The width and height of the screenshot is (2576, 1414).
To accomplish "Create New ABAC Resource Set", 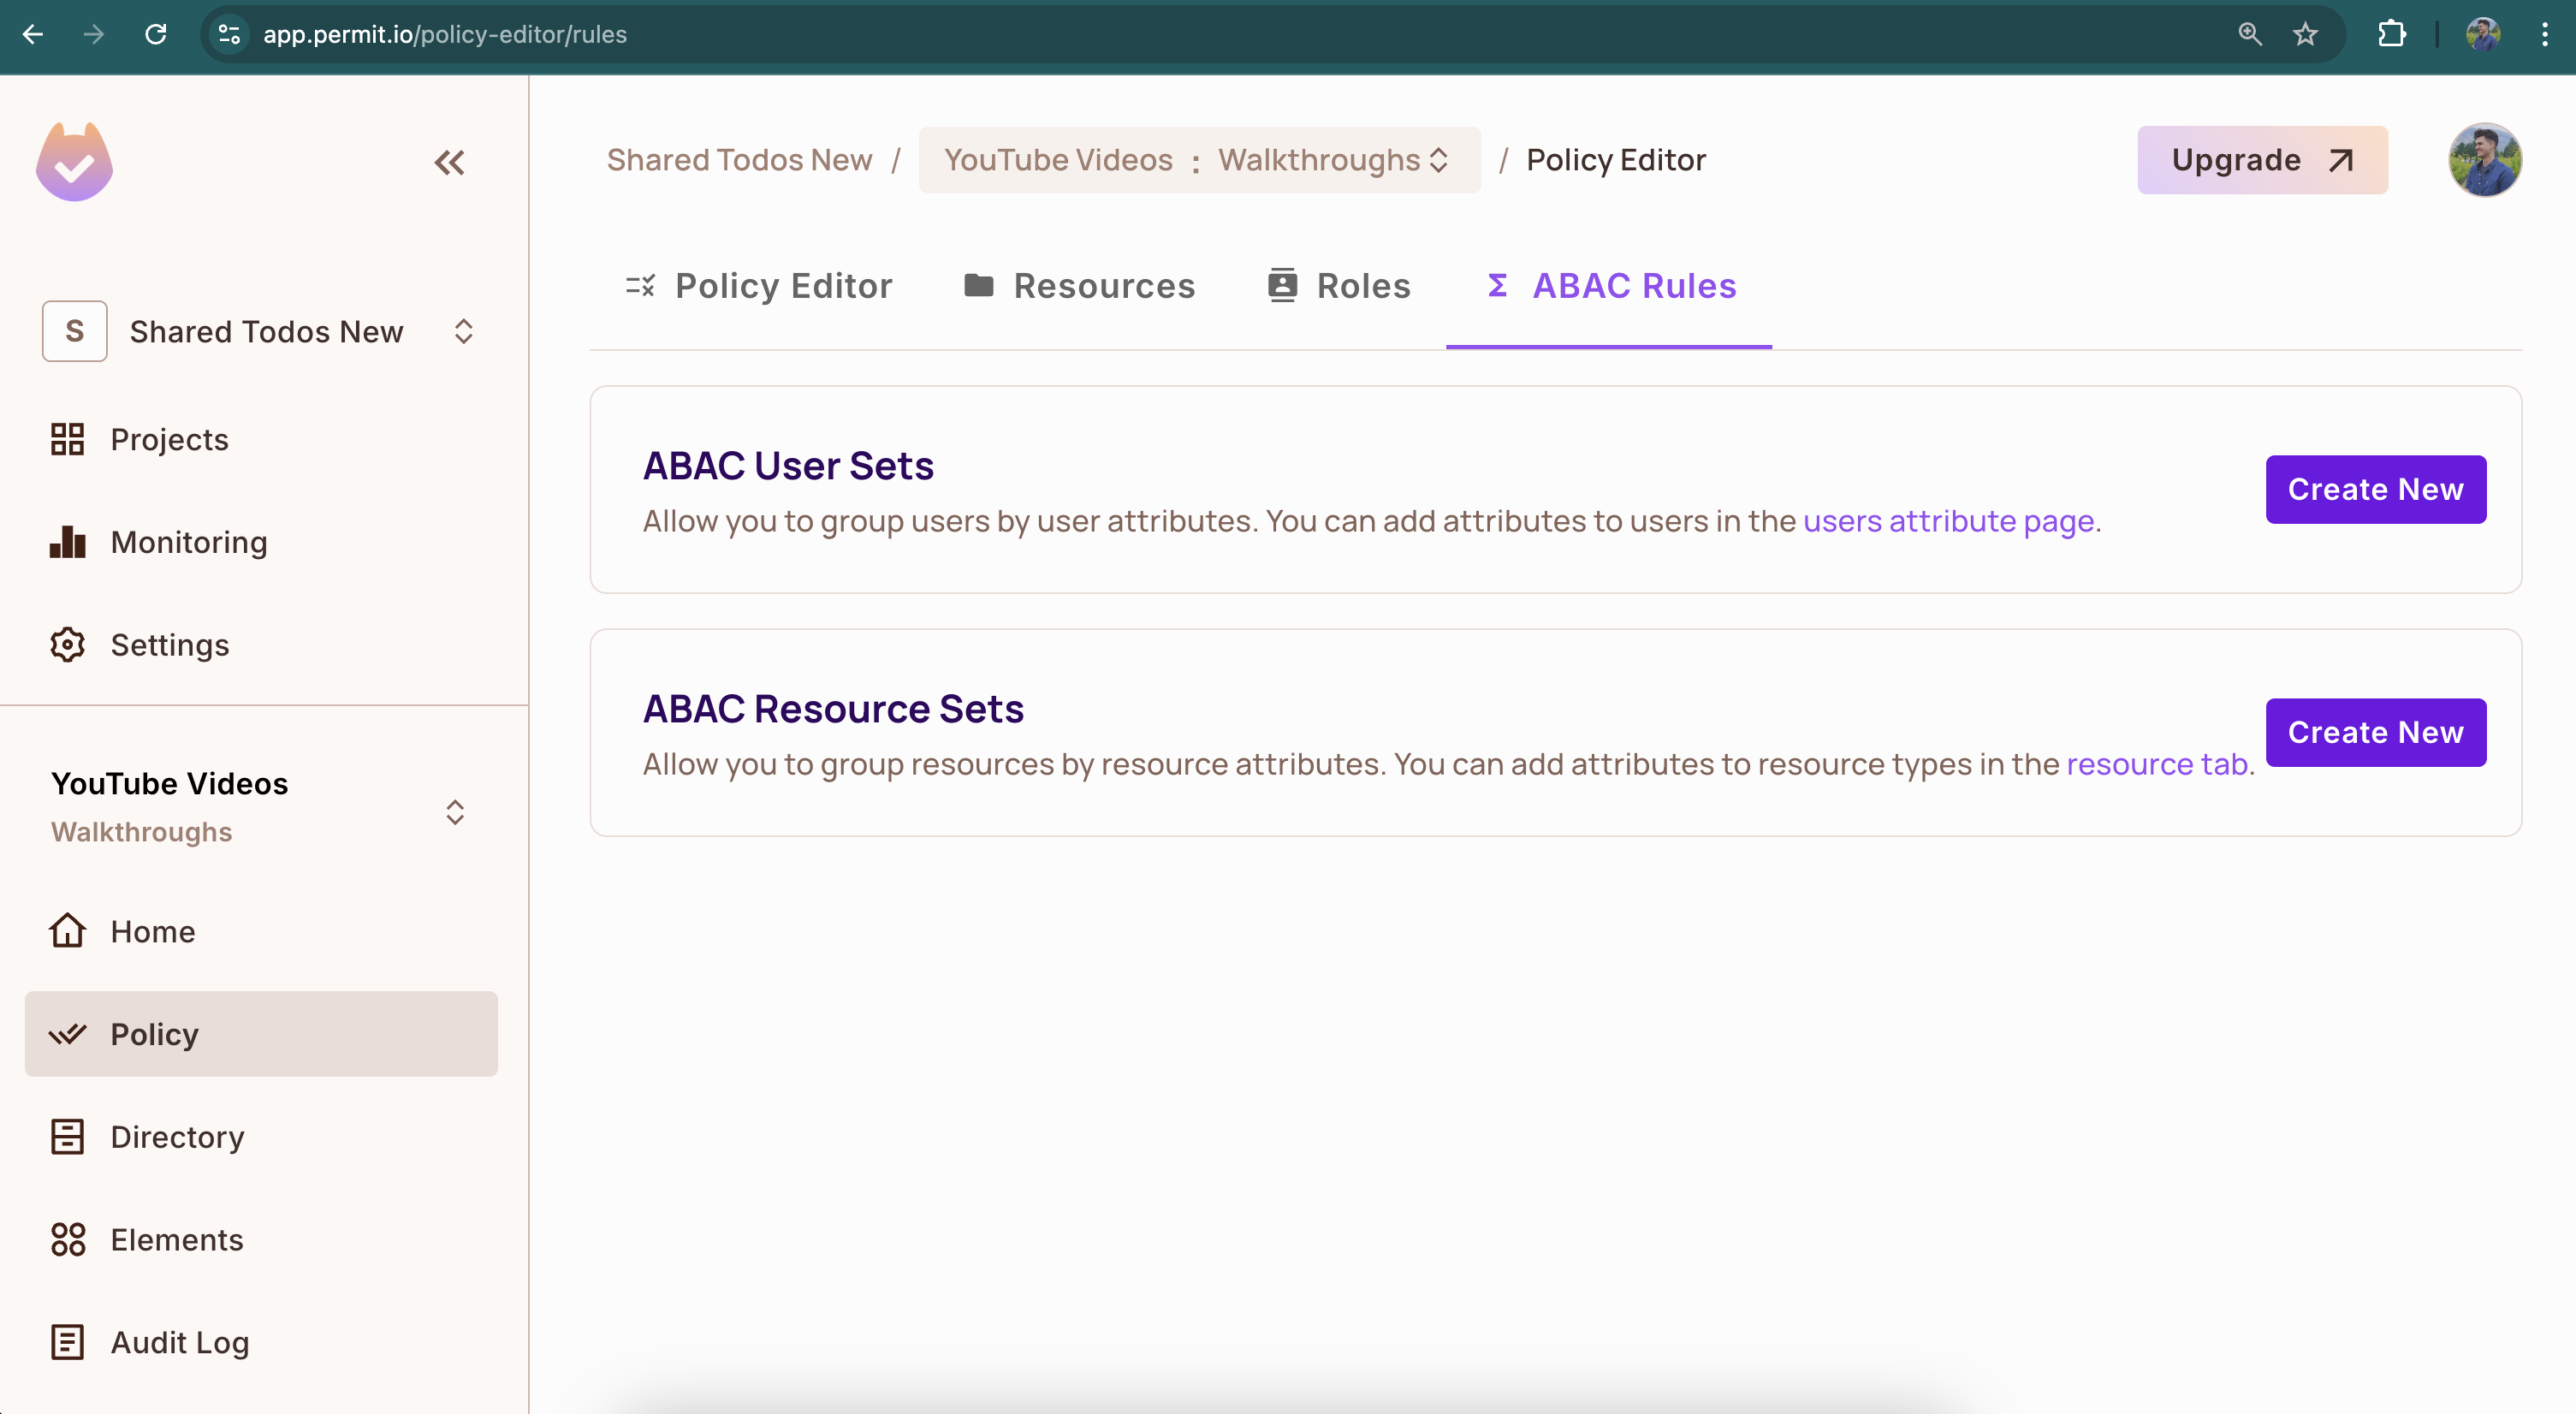I will (x=2375, y=732).
